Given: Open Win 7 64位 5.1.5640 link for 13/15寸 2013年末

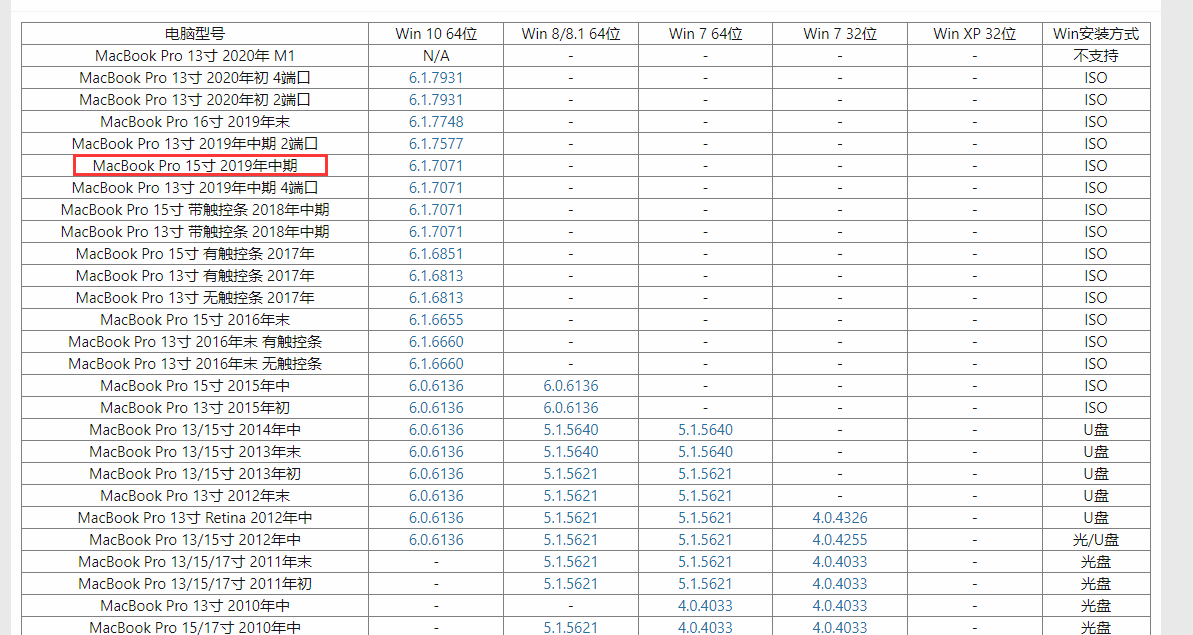Looking at the screenshot, I should (x=705, y=452).
